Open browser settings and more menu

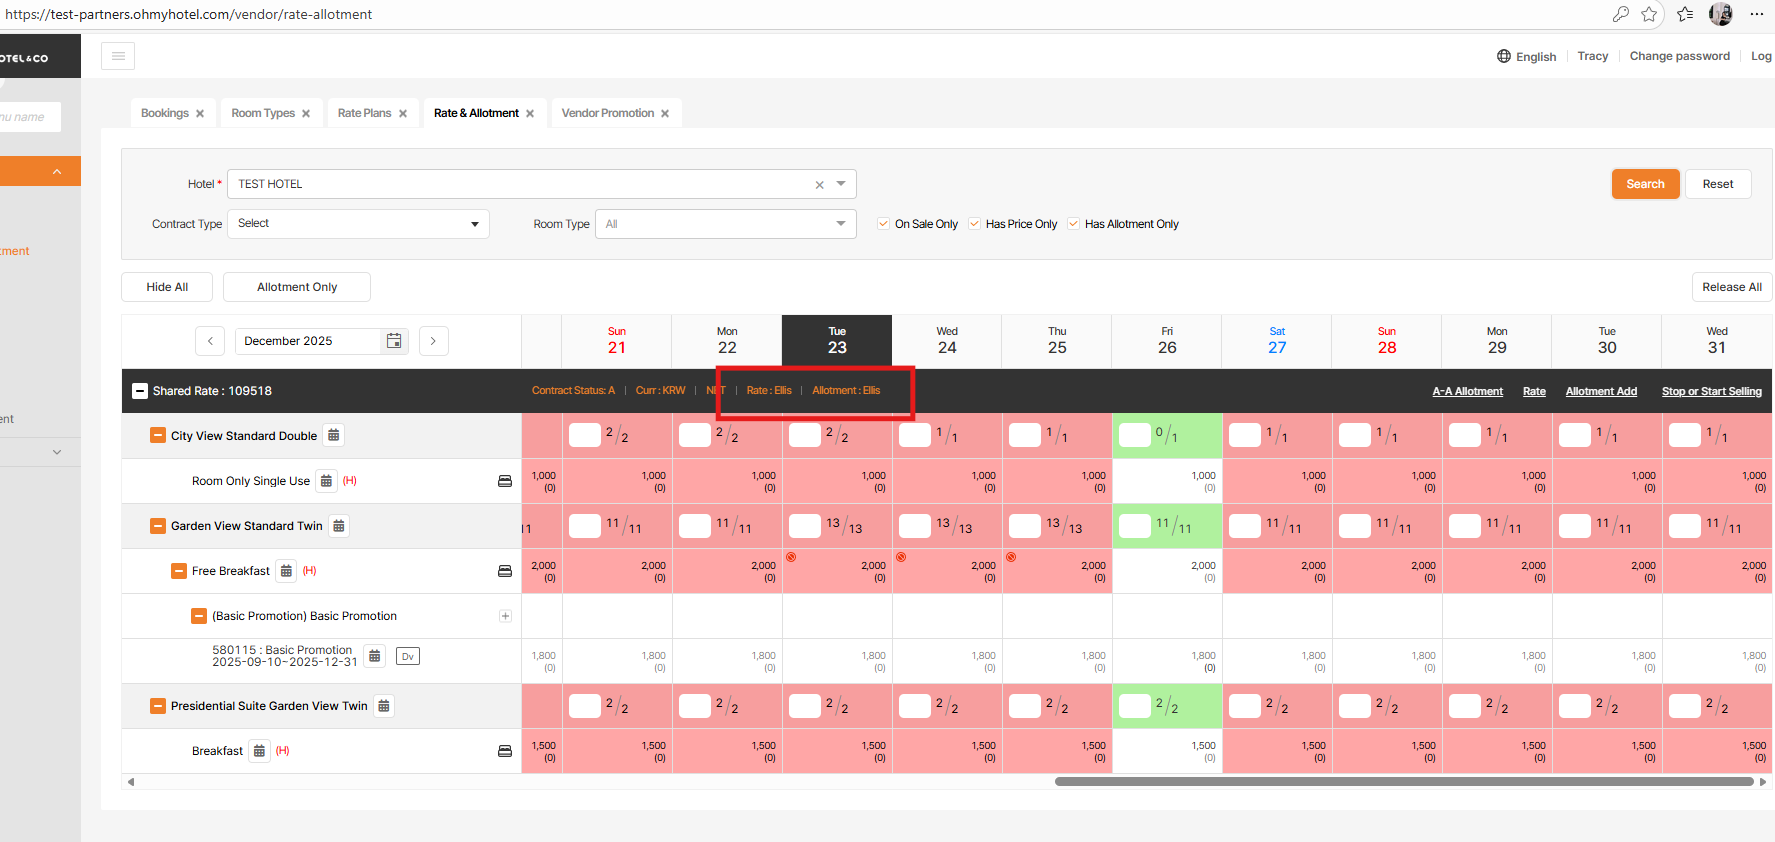[x=1757, y=14]
